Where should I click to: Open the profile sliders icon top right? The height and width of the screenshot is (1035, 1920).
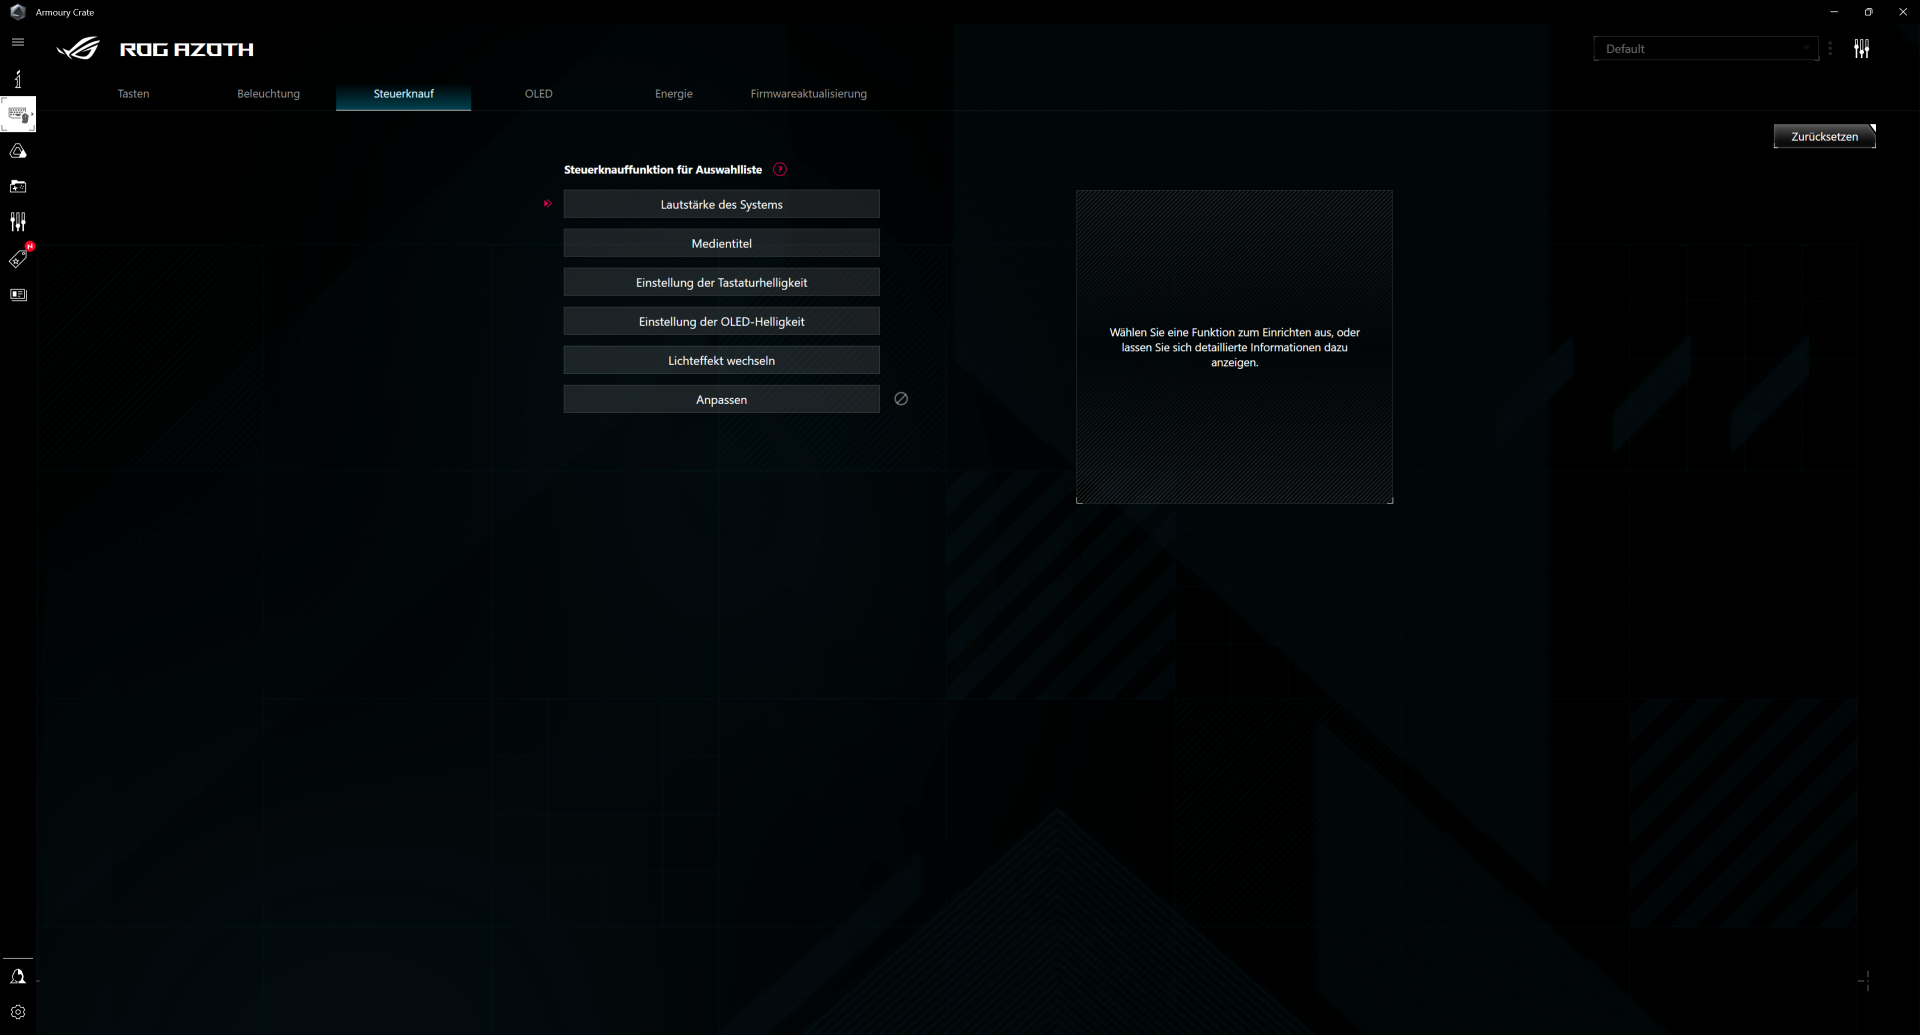pos(1861,49)
